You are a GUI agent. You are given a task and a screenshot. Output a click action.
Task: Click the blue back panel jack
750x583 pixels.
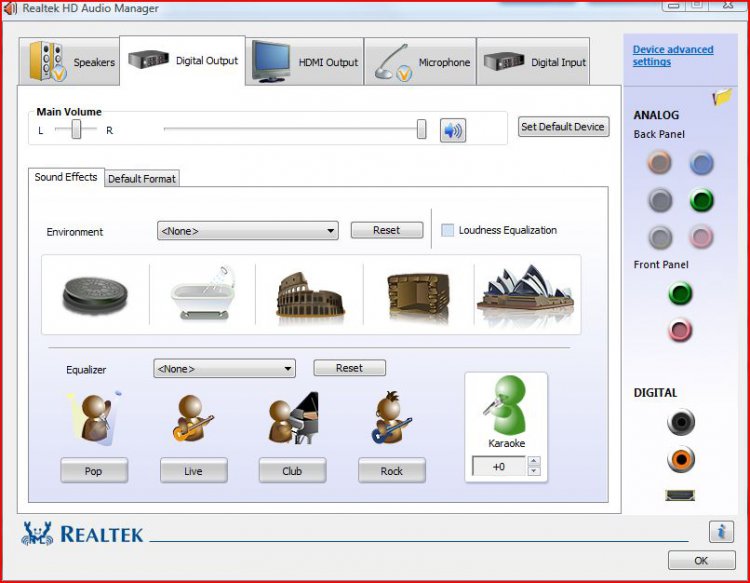tap(701, 163)
